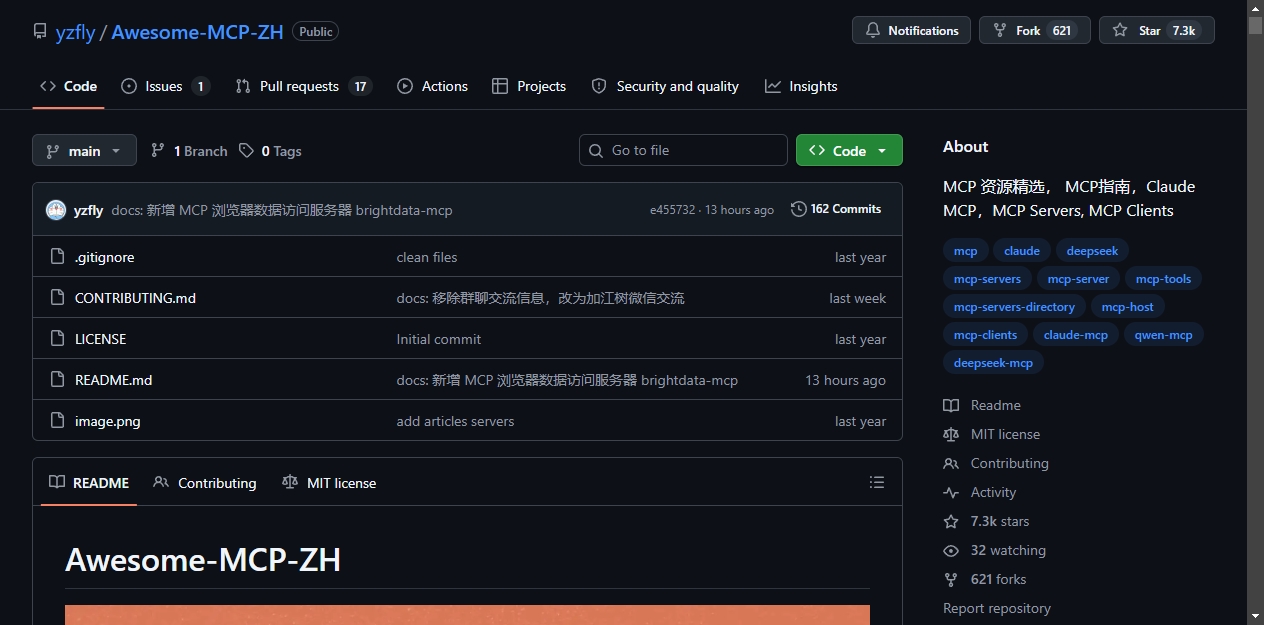The height and width of the screenshot is (625, 1264).
Task: Click the fork icon in Fork button
Action: [x=1000, y=31]
